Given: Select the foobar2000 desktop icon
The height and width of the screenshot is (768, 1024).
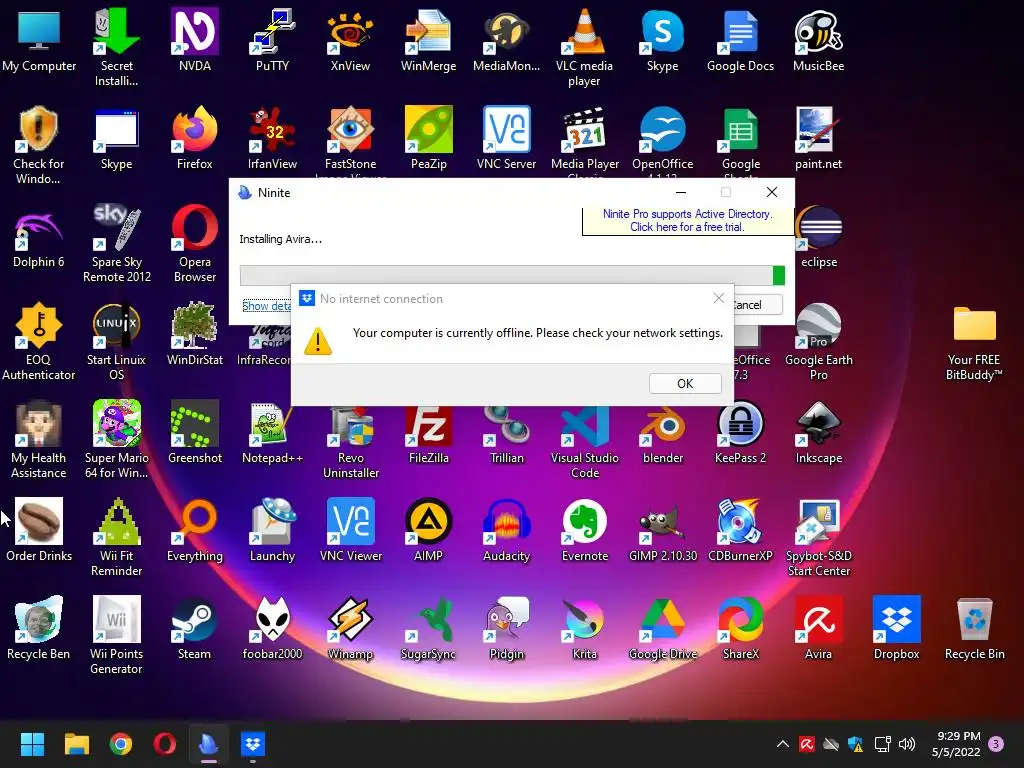Looking at the screenshot, I should (x=272, y=628).
